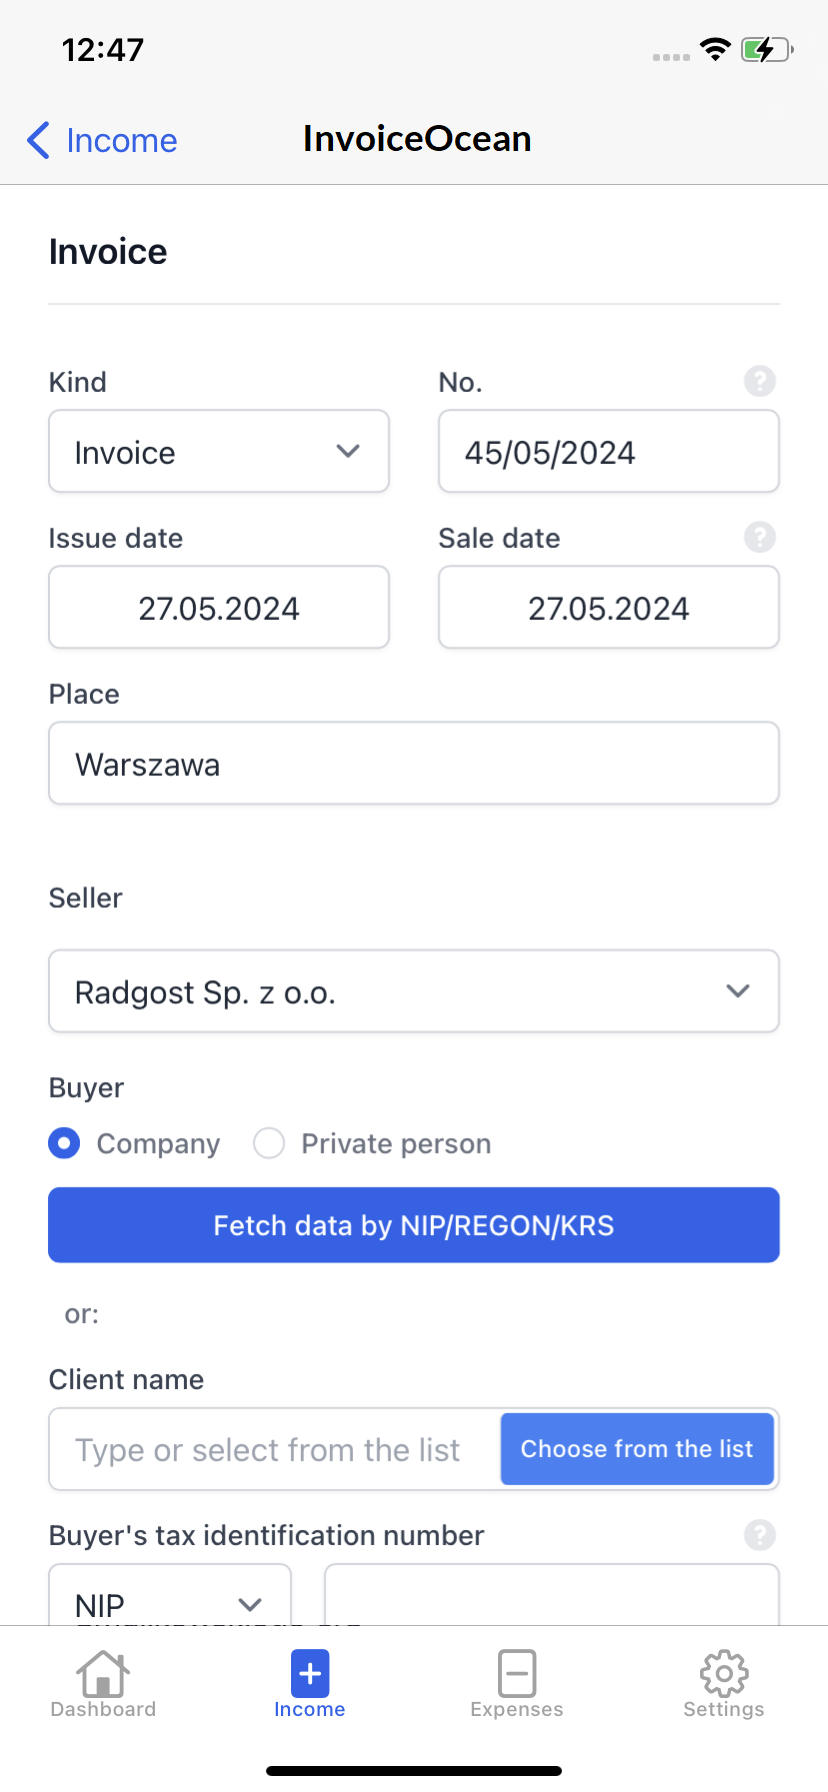
Task: Open the Dashboard tab via home icon
Action: pos(103,1671)
